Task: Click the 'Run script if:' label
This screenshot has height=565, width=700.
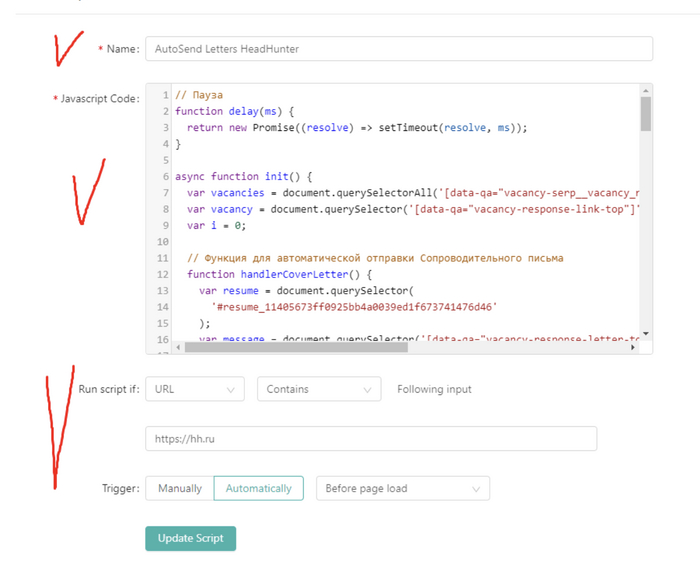Action: click(x=109, y=389)
